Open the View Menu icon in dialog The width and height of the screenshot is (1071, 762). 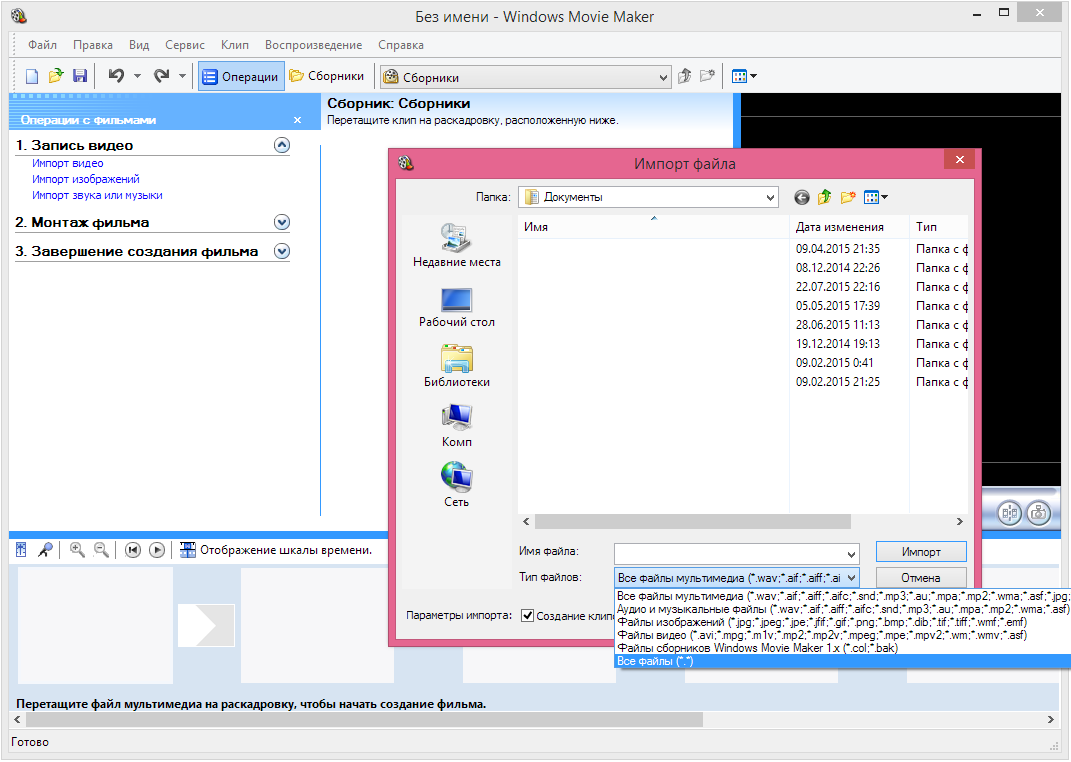click(876, 197)
